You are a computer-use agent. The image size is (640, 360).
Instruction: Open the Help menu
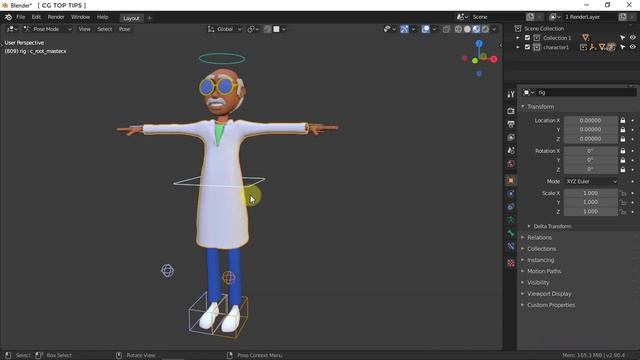tap(102, 17)
